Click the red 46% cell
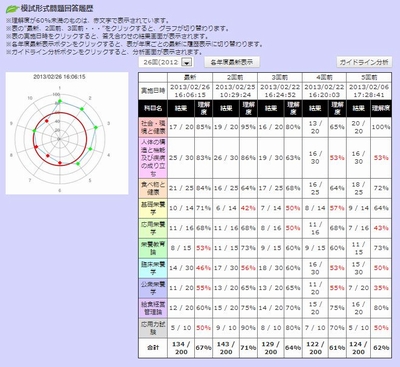 (x=203, y=268)
